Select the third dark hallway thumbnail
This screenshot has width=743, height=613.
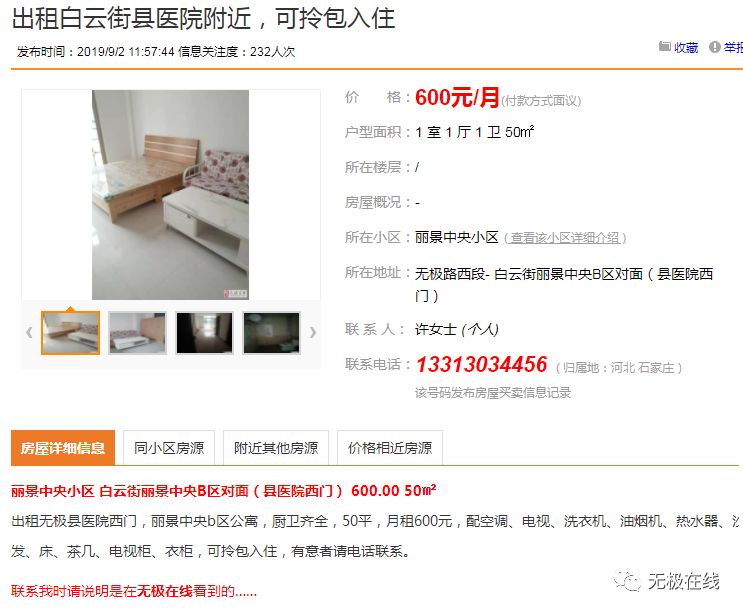pyautogui.click(x=204, y=333)
